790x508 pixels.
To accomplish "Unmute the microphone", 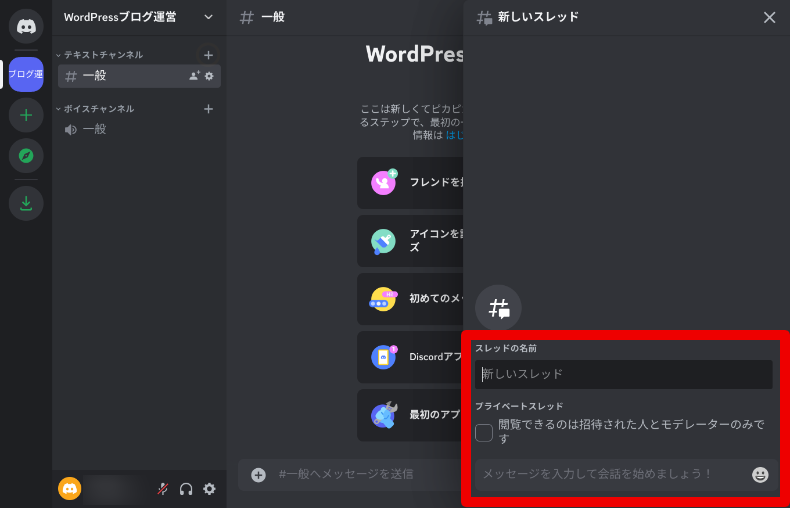I will [x=163, y=488].
